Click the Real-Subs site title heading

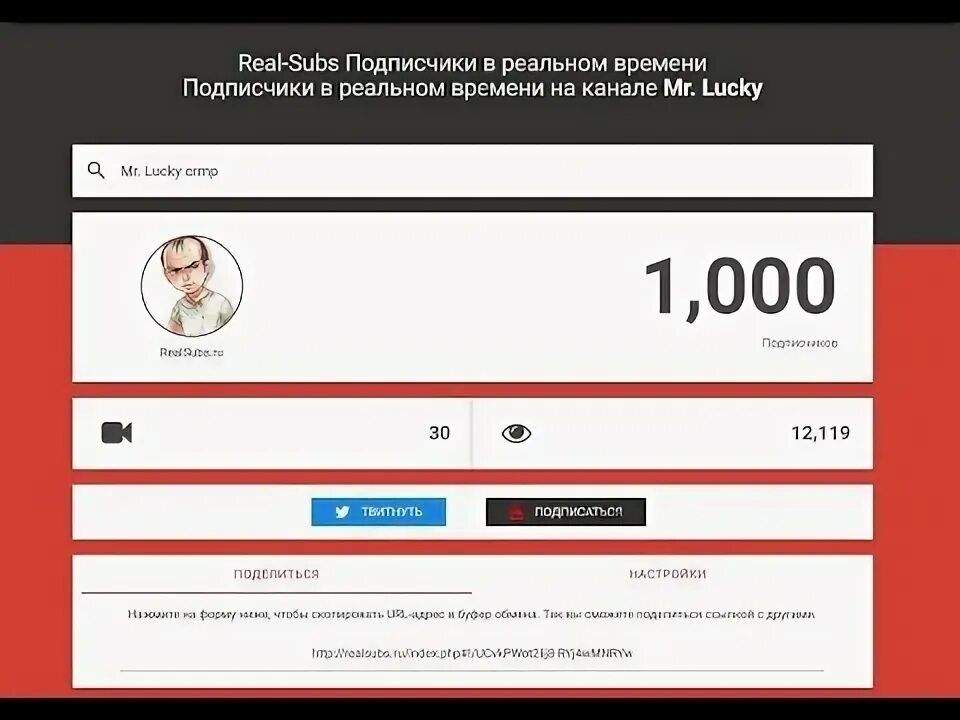pos(472,63)
